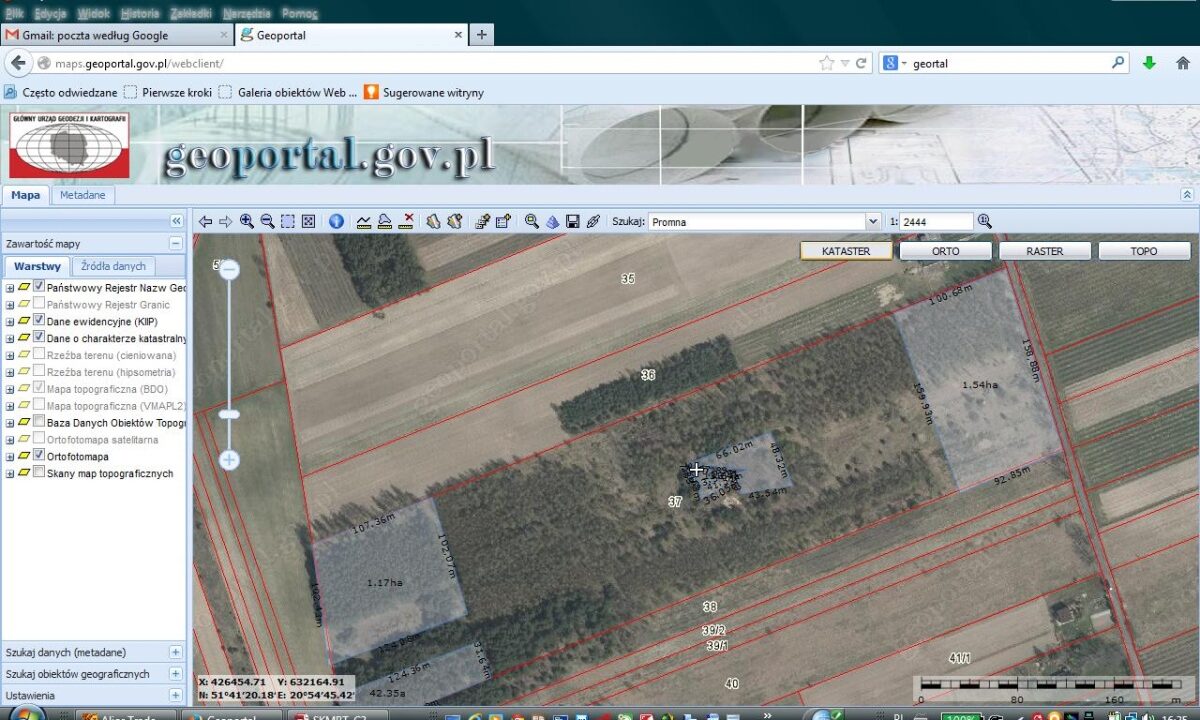
Task: Uncheck Dane ewidencyjne (KIIP) layer
Action: pos(39,321)
